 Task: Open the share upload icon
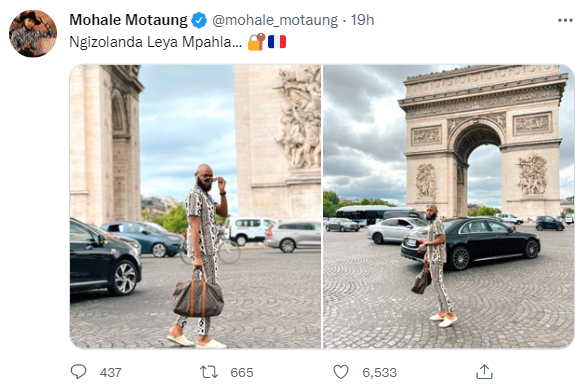[484, 371]
